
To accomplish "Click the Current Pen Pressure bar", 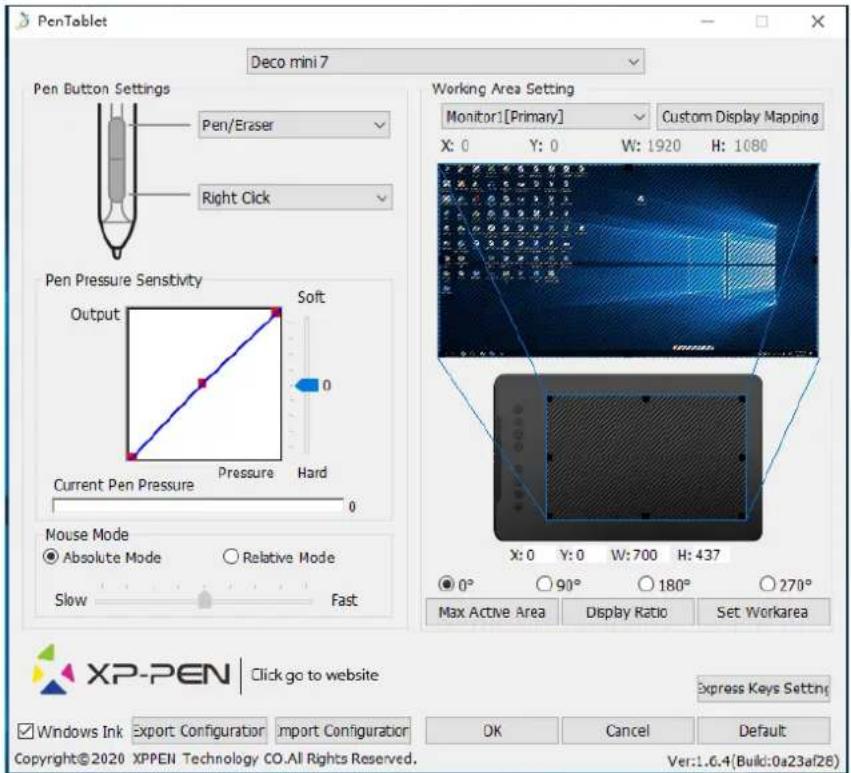I will 198,506.
